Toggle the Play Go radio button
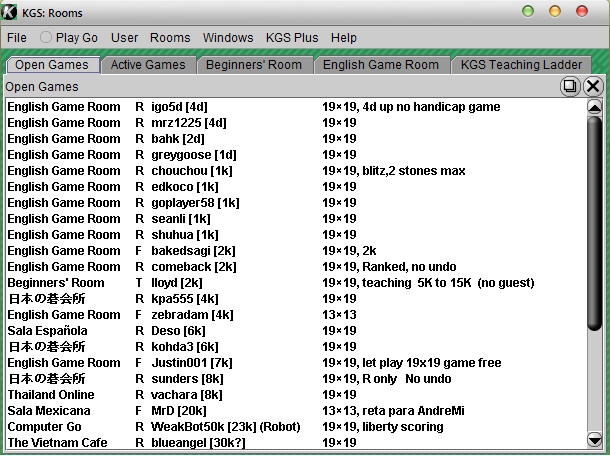The height and width of the screenshot is (456, 610). pos(46,37)
